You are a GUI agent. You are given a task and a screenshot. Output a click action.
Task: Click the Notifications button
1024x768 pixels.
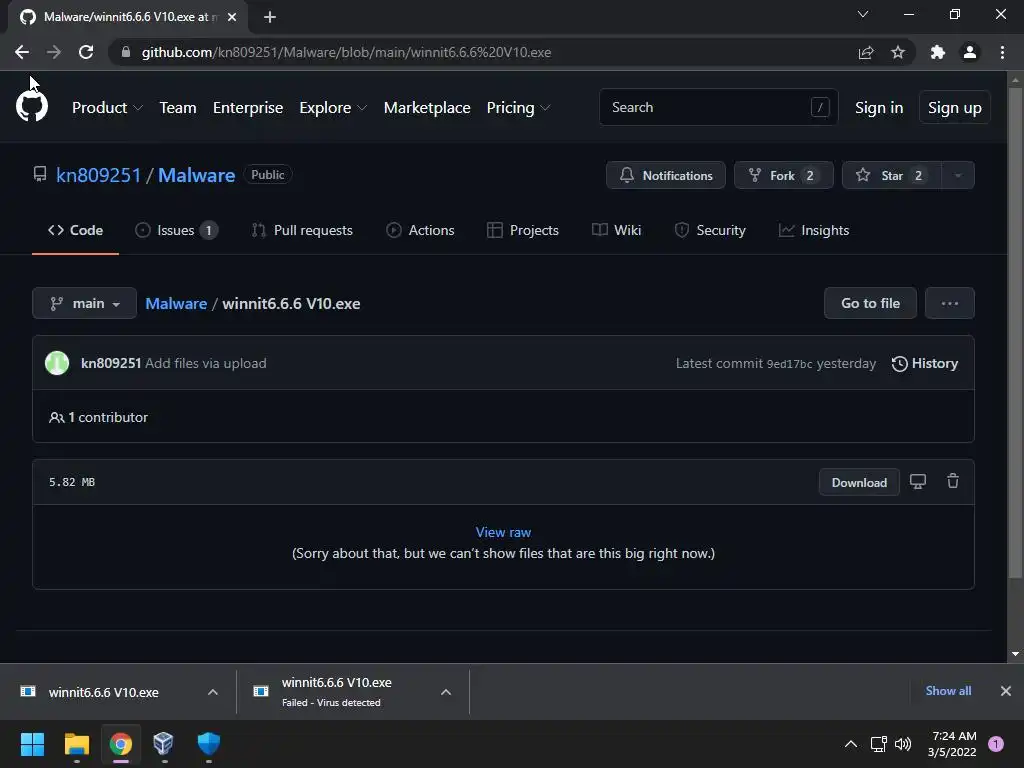[x=665, y=175]
